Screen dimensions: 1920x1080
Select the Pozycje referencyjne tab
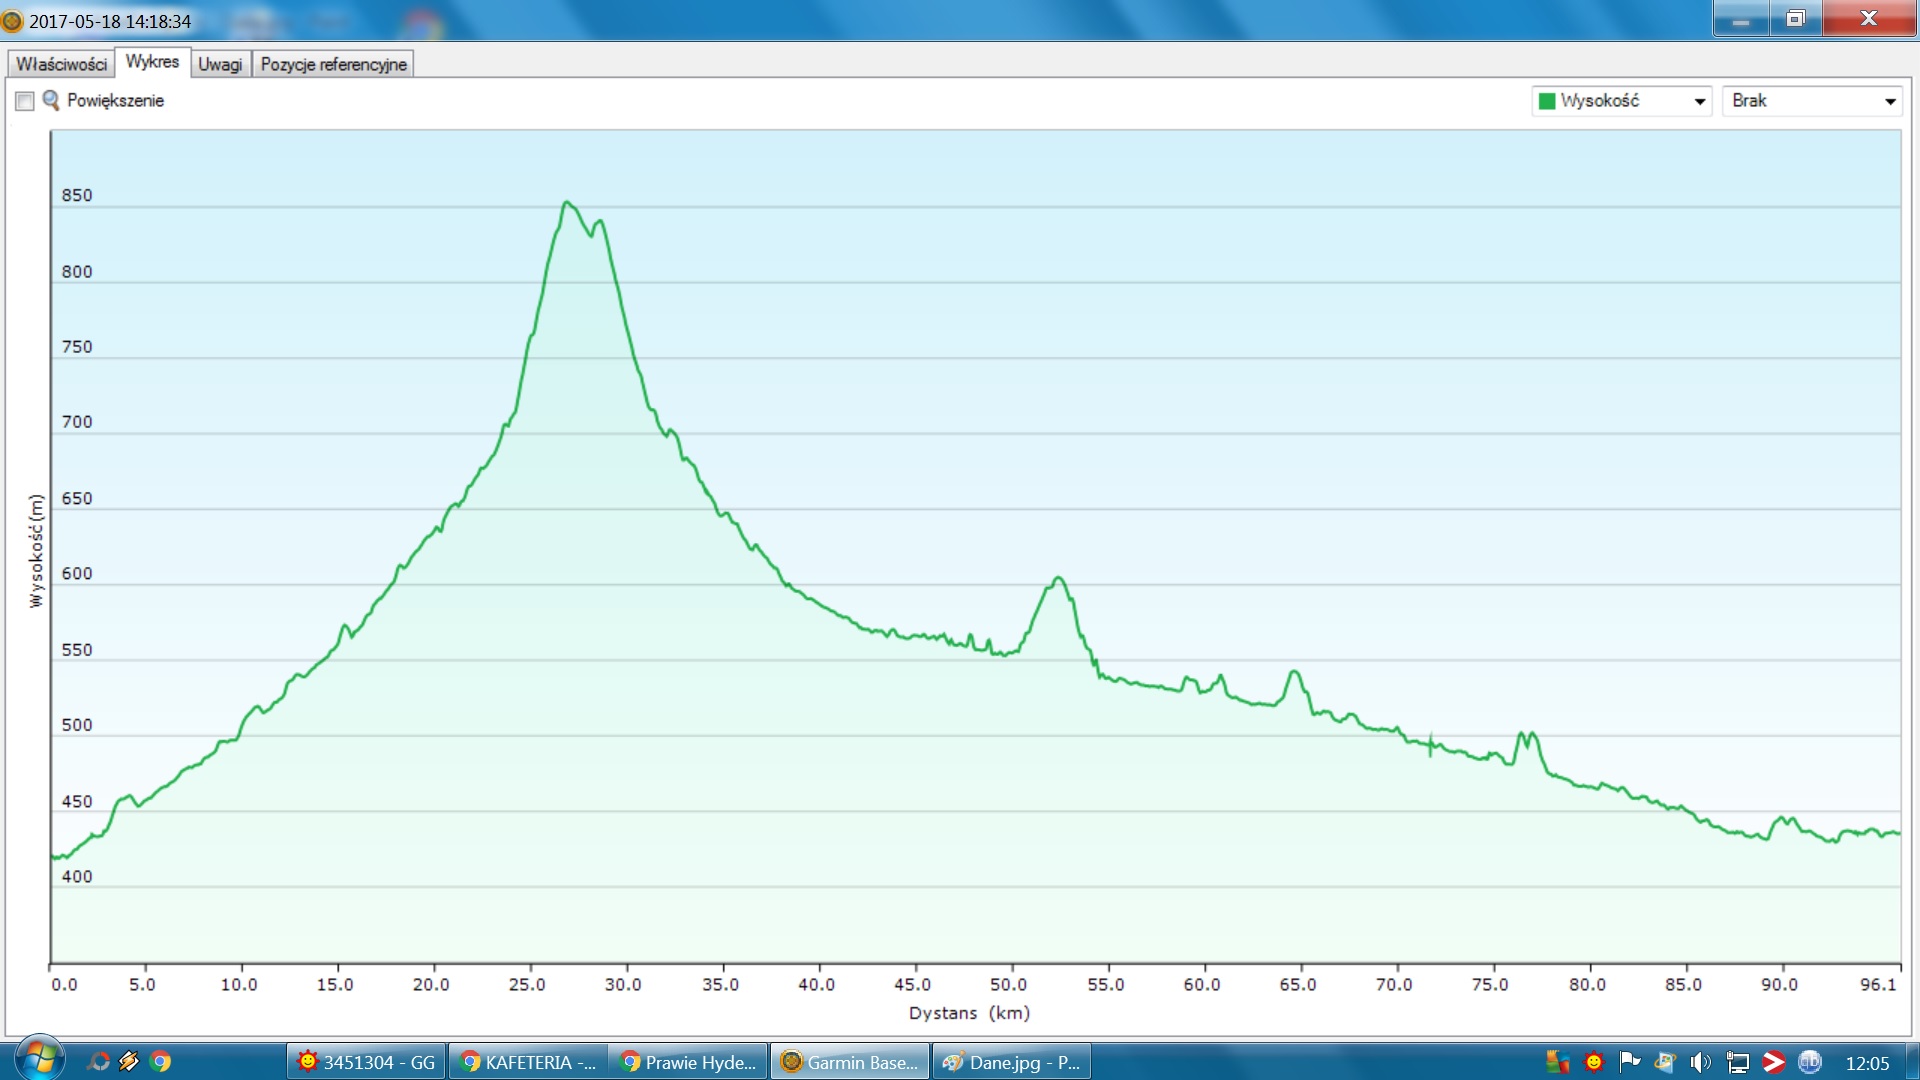333,64
